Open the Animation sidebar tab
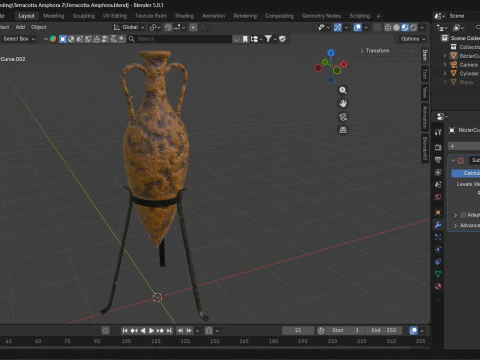 (425, 116)
